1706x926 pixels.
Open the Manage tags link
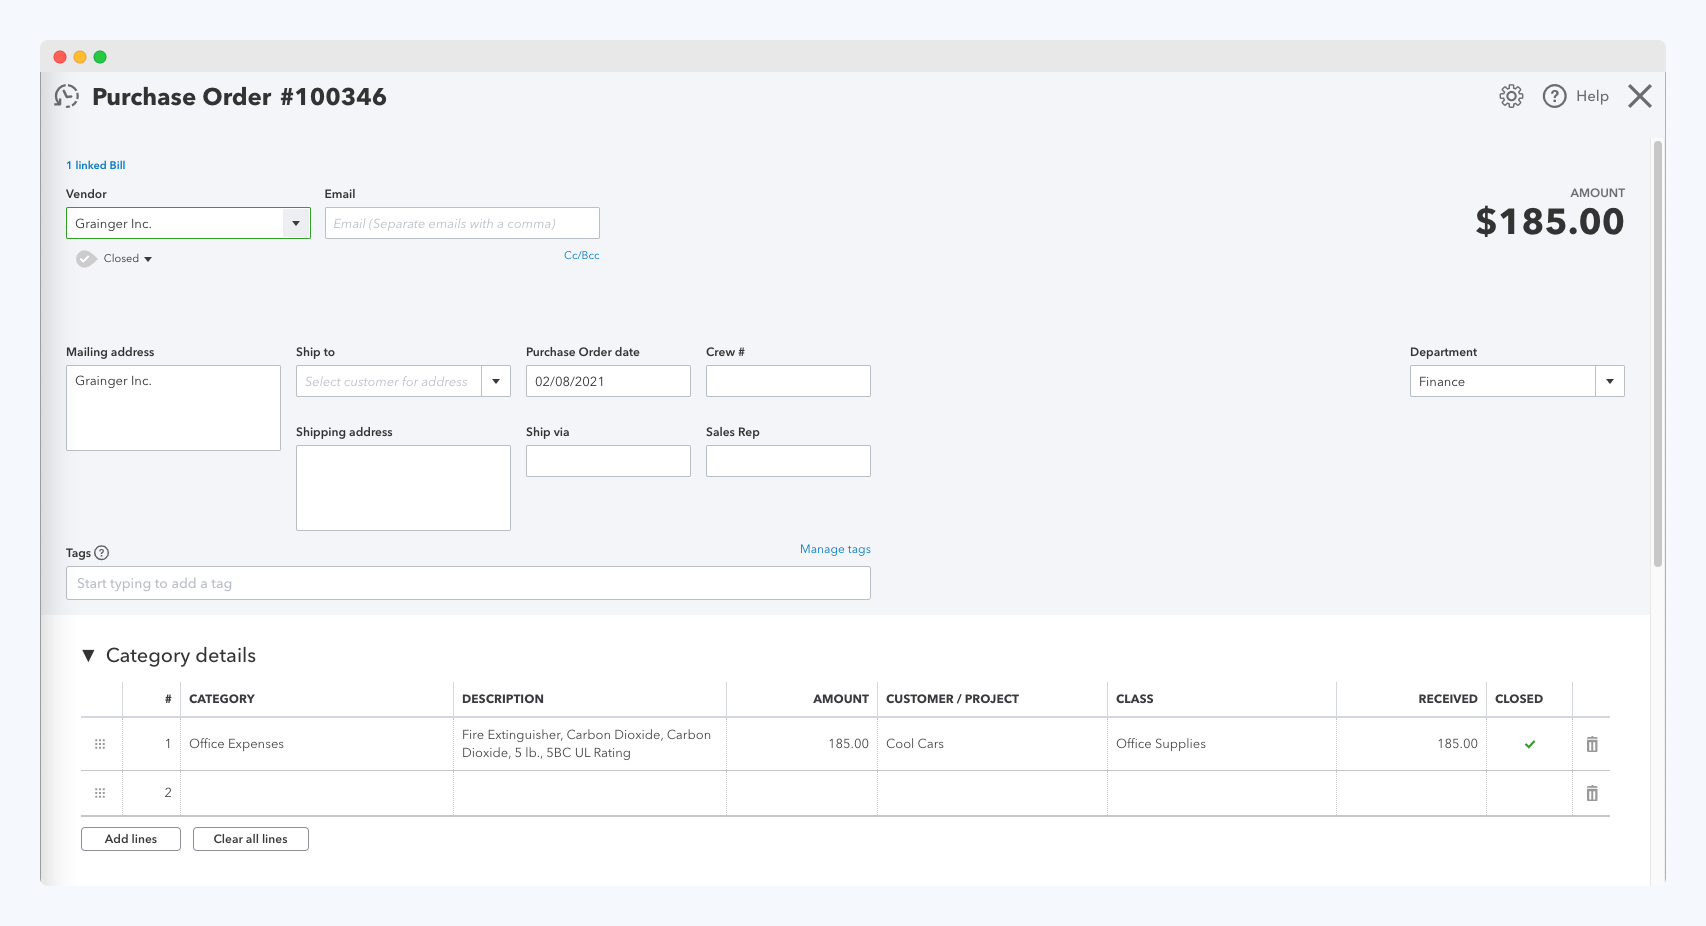point(835,549)
